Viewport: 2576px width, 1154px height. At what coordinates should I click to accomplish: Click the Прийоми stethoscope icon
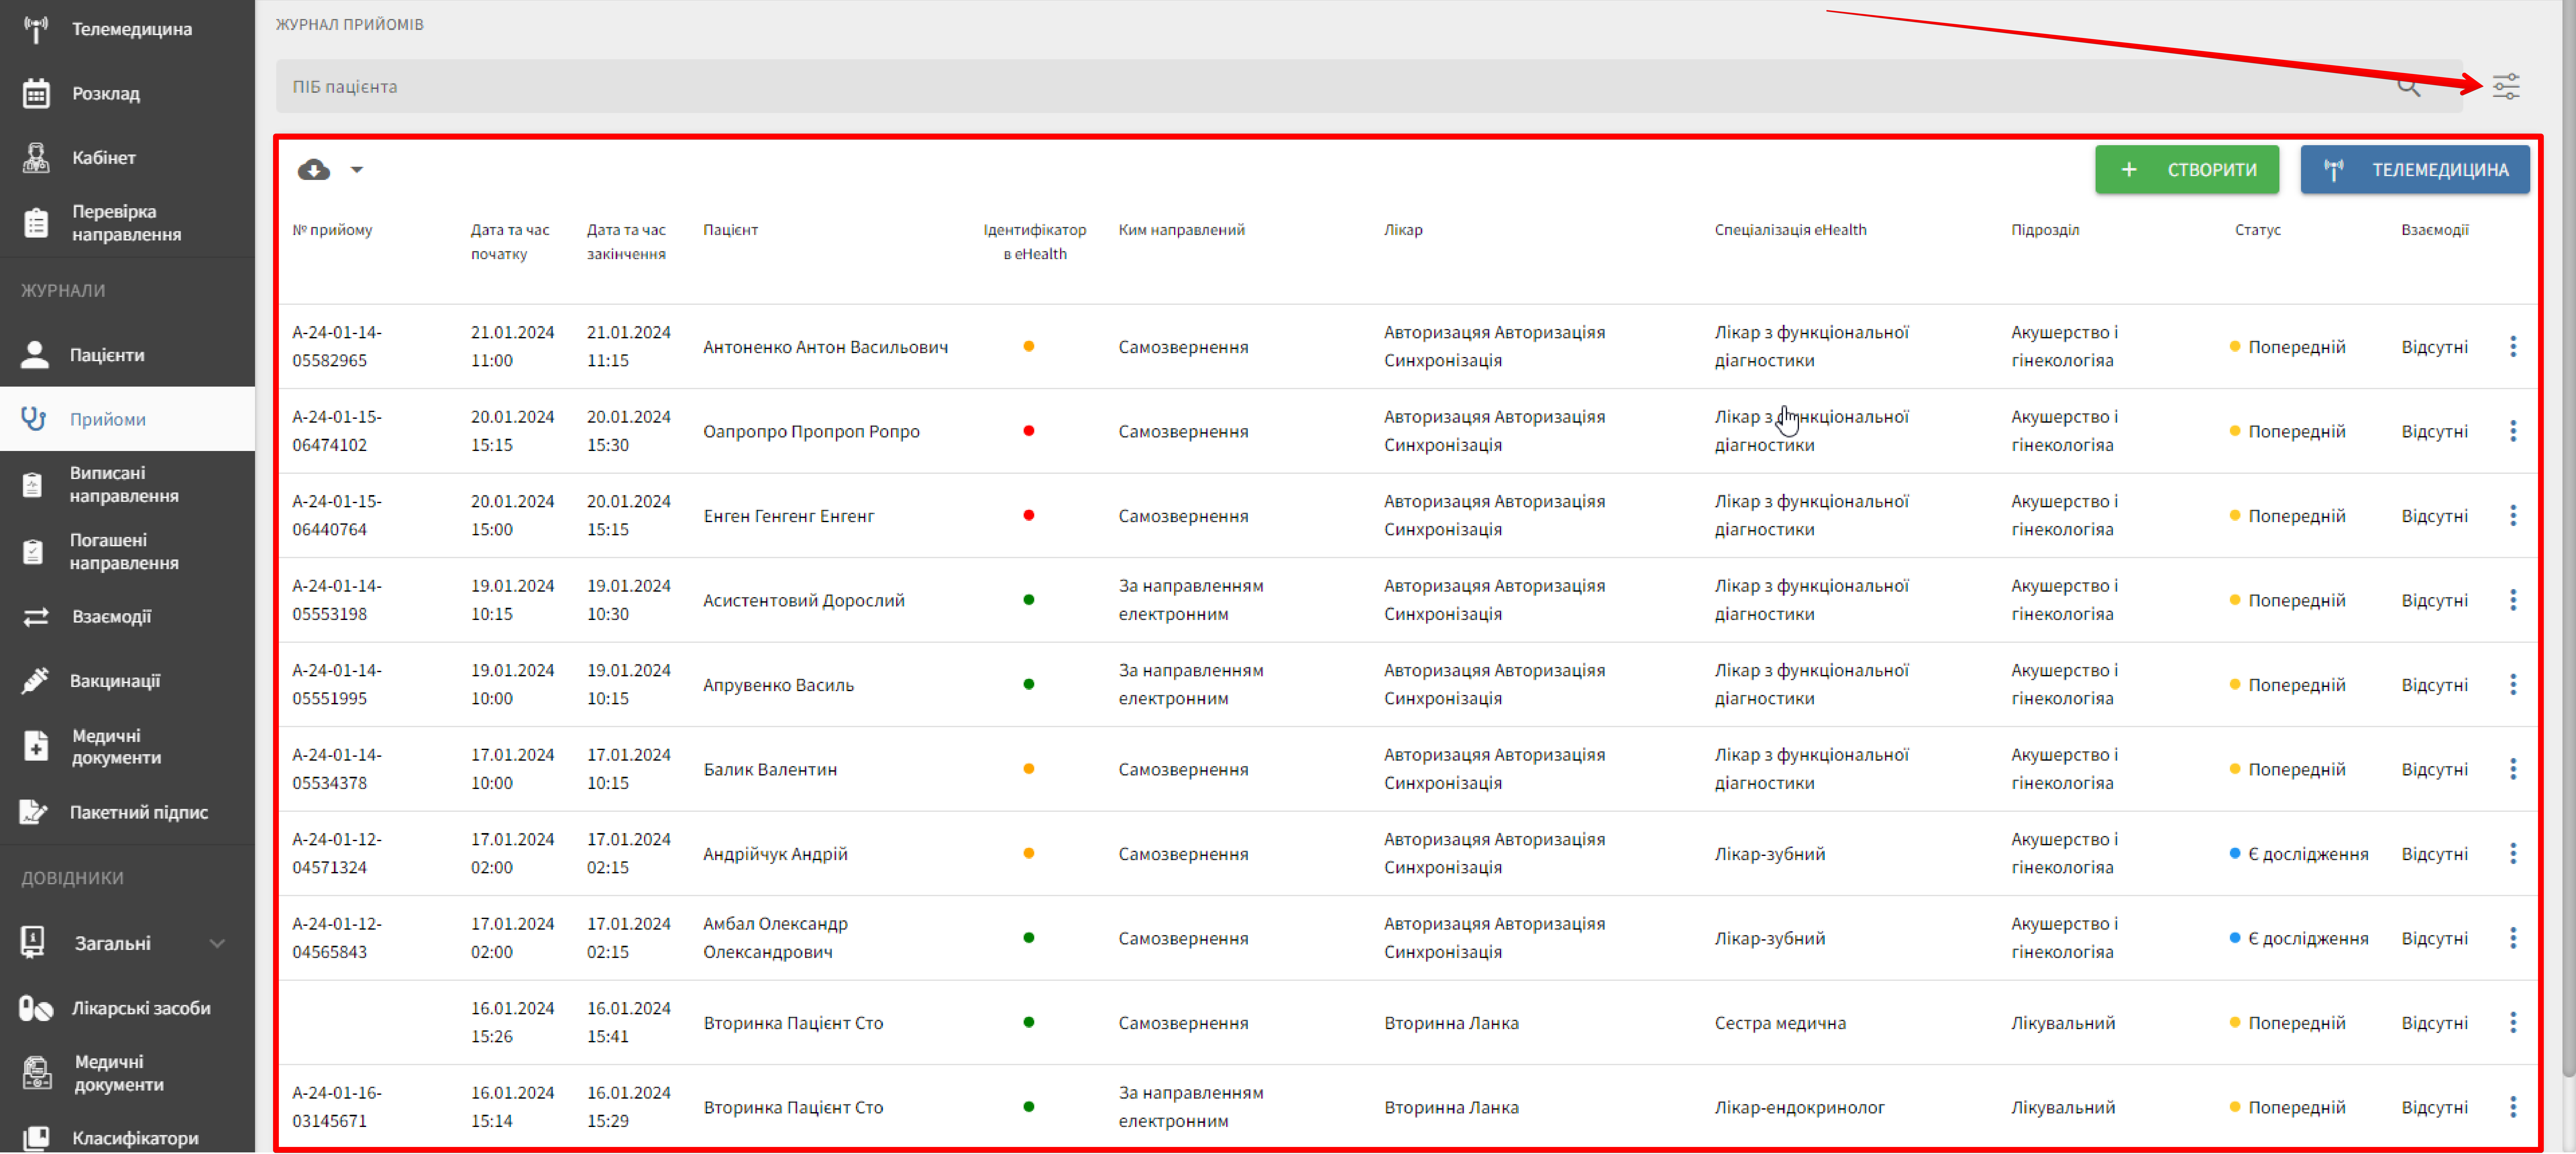(34, 419)
